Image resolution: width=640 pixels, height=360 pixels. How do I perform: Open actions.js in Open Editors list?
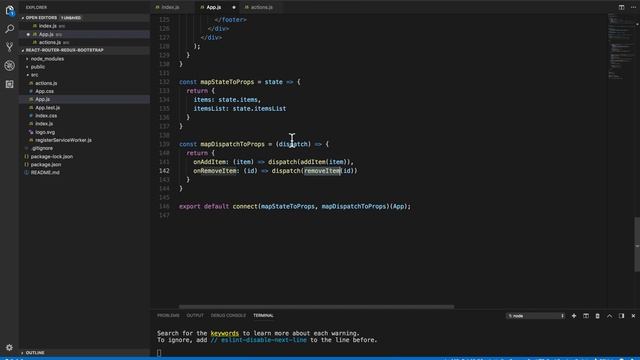click(50, 42)
